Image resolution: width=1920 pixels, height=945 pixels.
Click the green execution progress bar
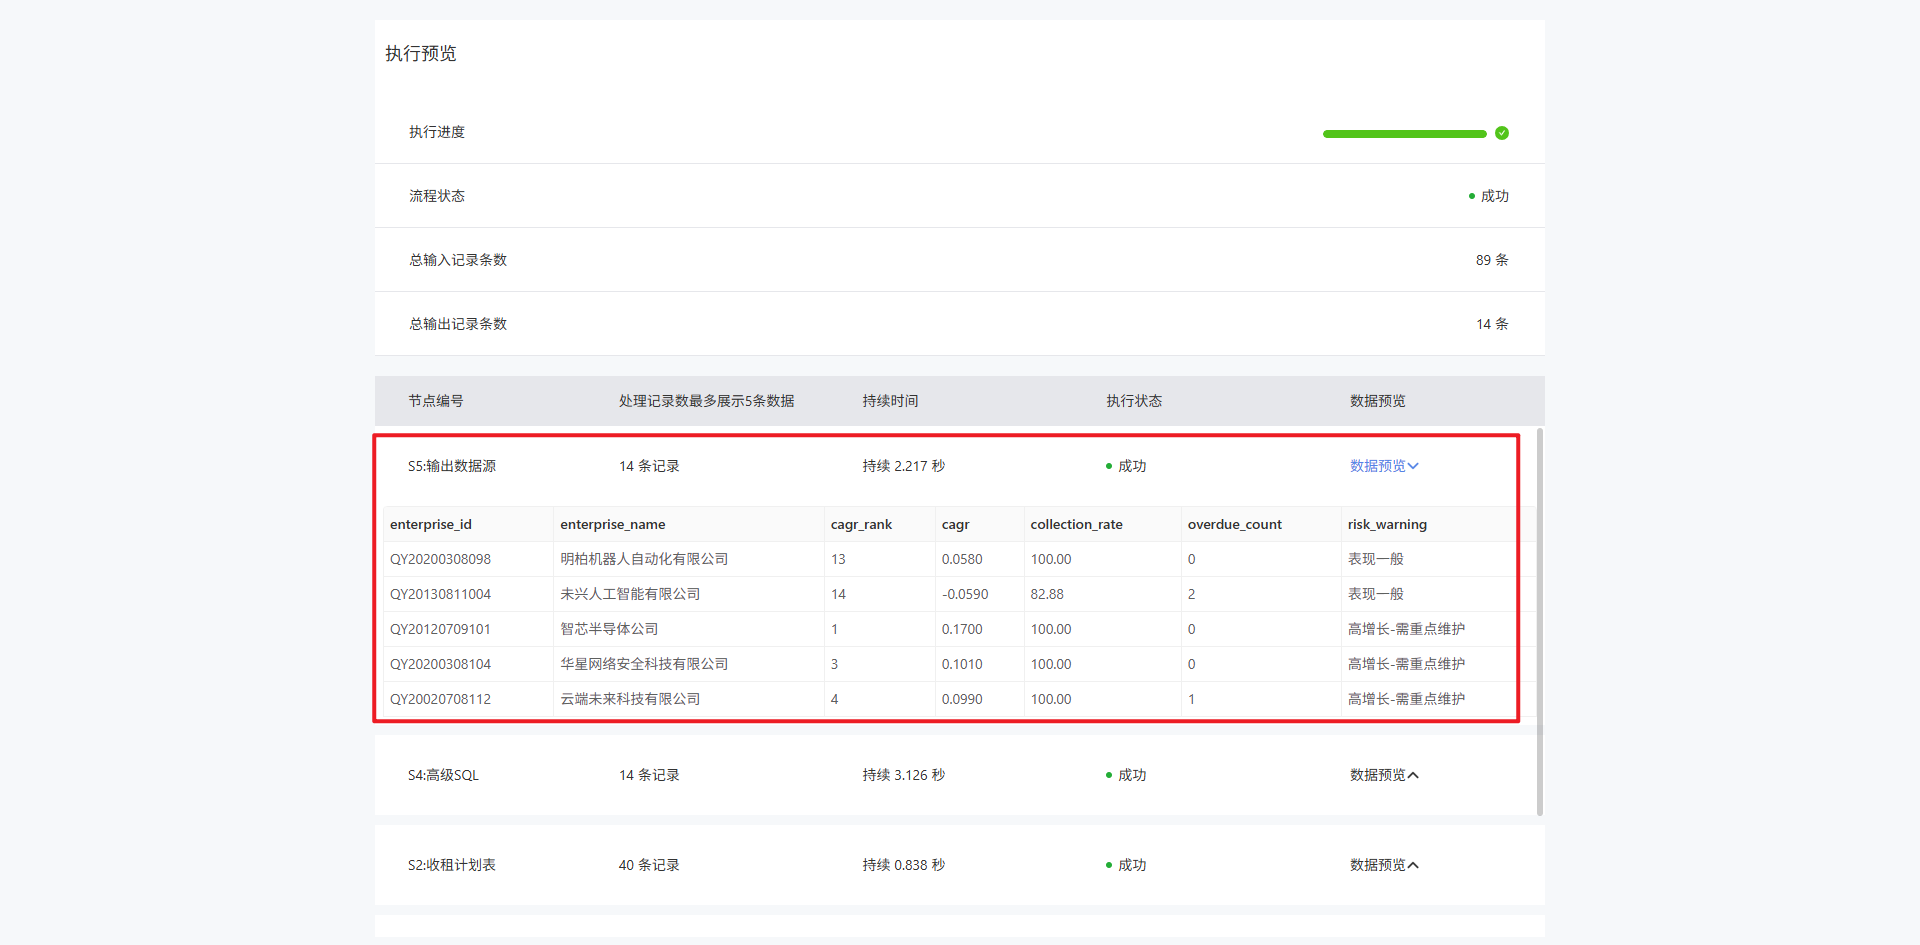[x=1403, y=134]
